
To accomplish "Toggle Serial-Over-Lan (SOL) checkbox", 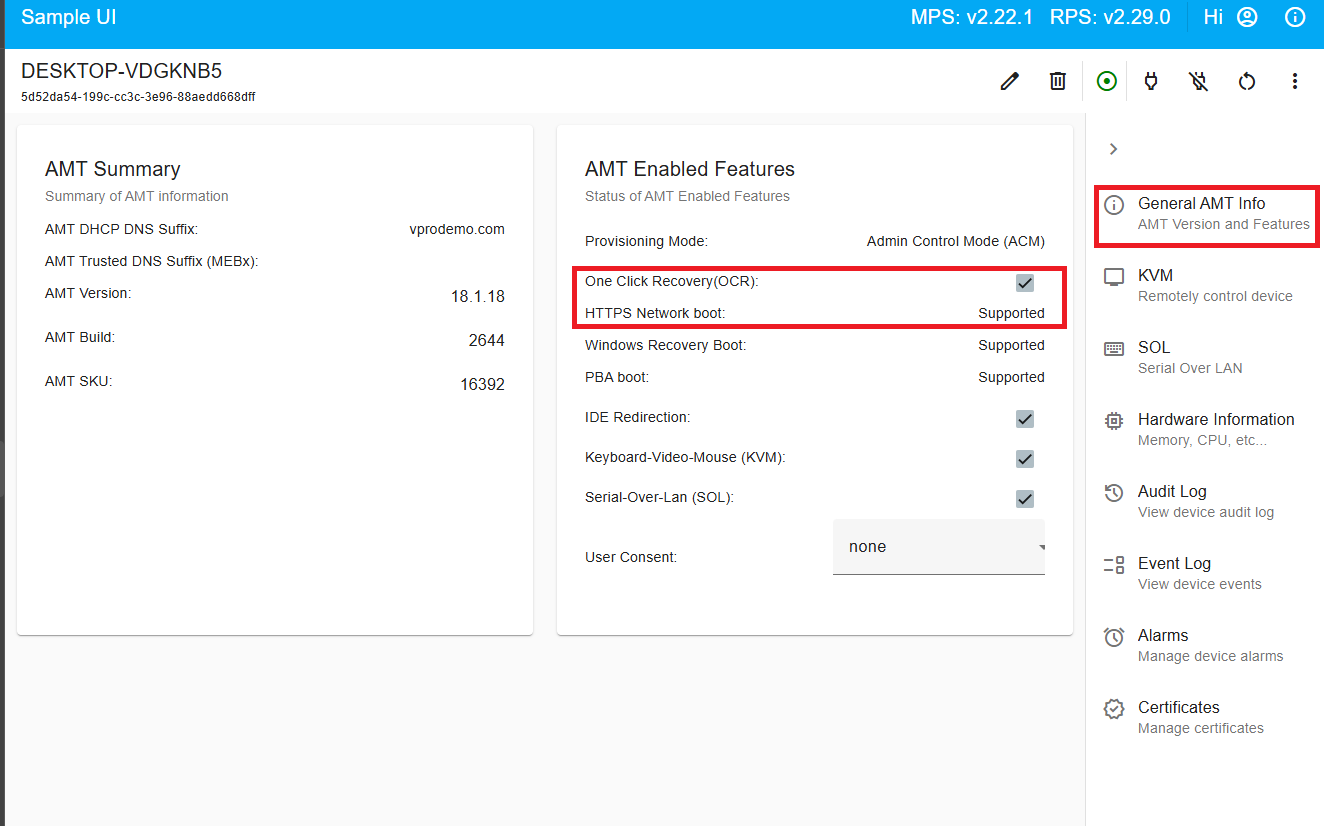I will [x=1024, y=498].
